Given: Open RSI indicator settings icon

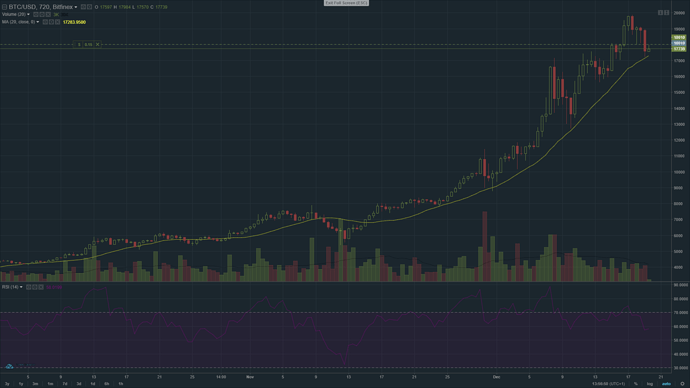Looking at the screenshot, I should coord(34,287).
